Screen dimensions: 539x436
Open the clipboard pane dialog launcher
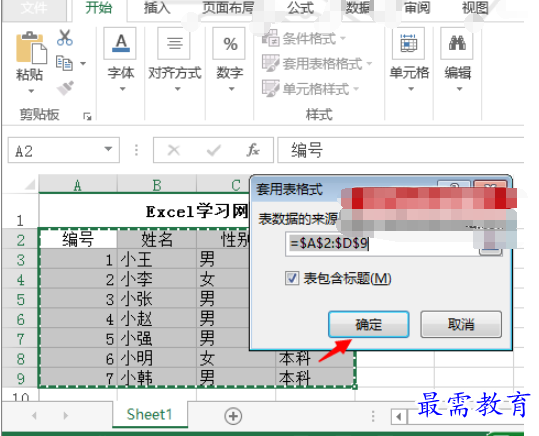tap(87, 117)
